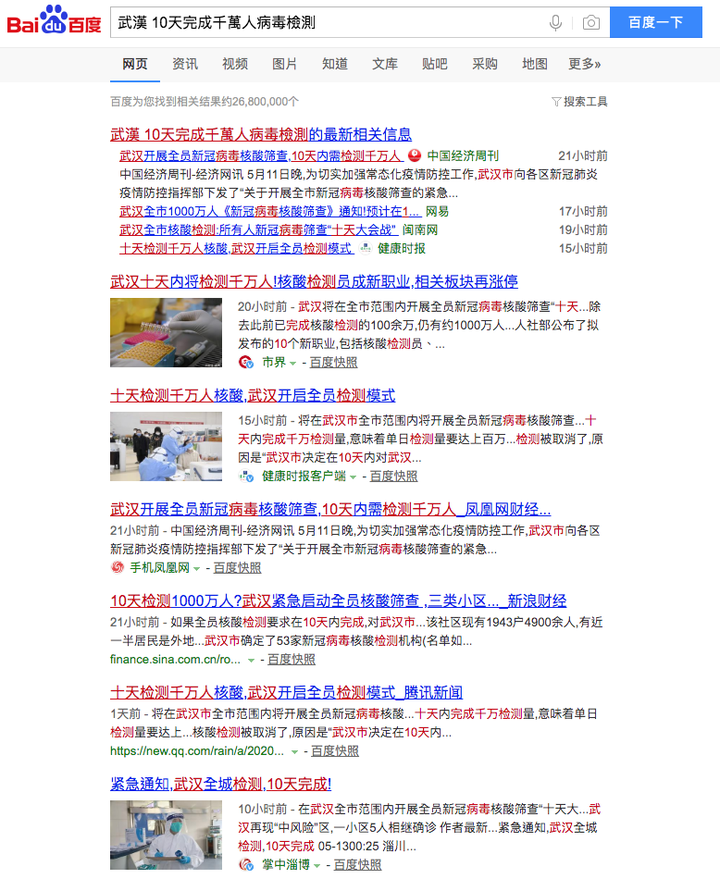Switch to the 资讯 tab
This screenshot has width=720, height=879.
click(x=185, y=64)
